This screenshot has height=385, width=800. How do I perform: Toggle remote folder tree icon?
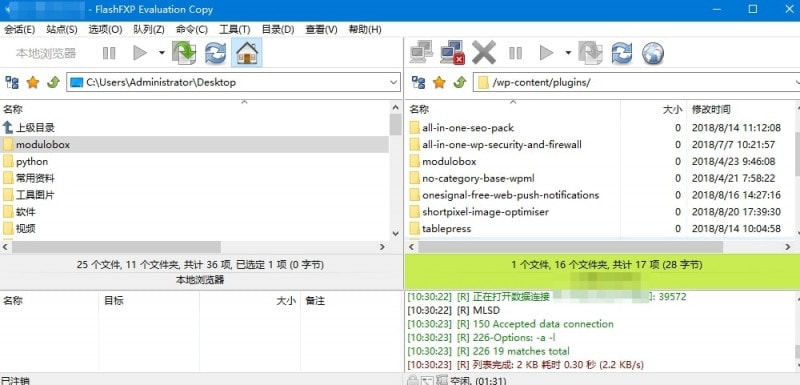point(418,82)
